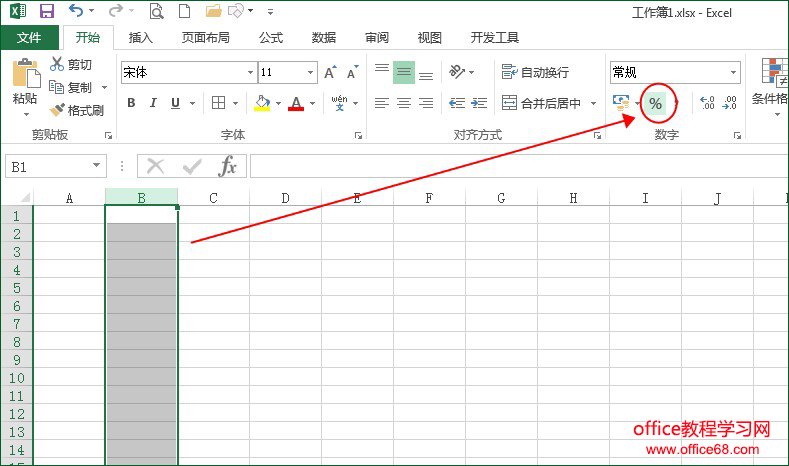Open conditional formatting 条件格式
Viewport: 789px width, 466px height.
(770, 87)
